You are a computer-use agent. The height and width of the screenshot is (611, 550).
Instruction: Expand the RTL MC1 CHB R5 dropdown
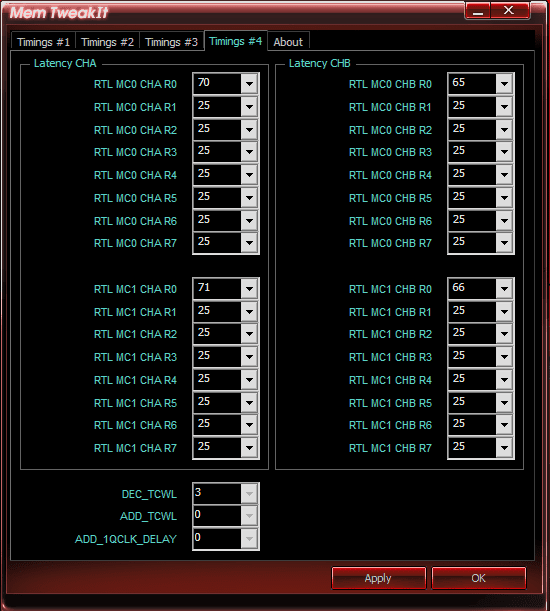click(504, 403)
